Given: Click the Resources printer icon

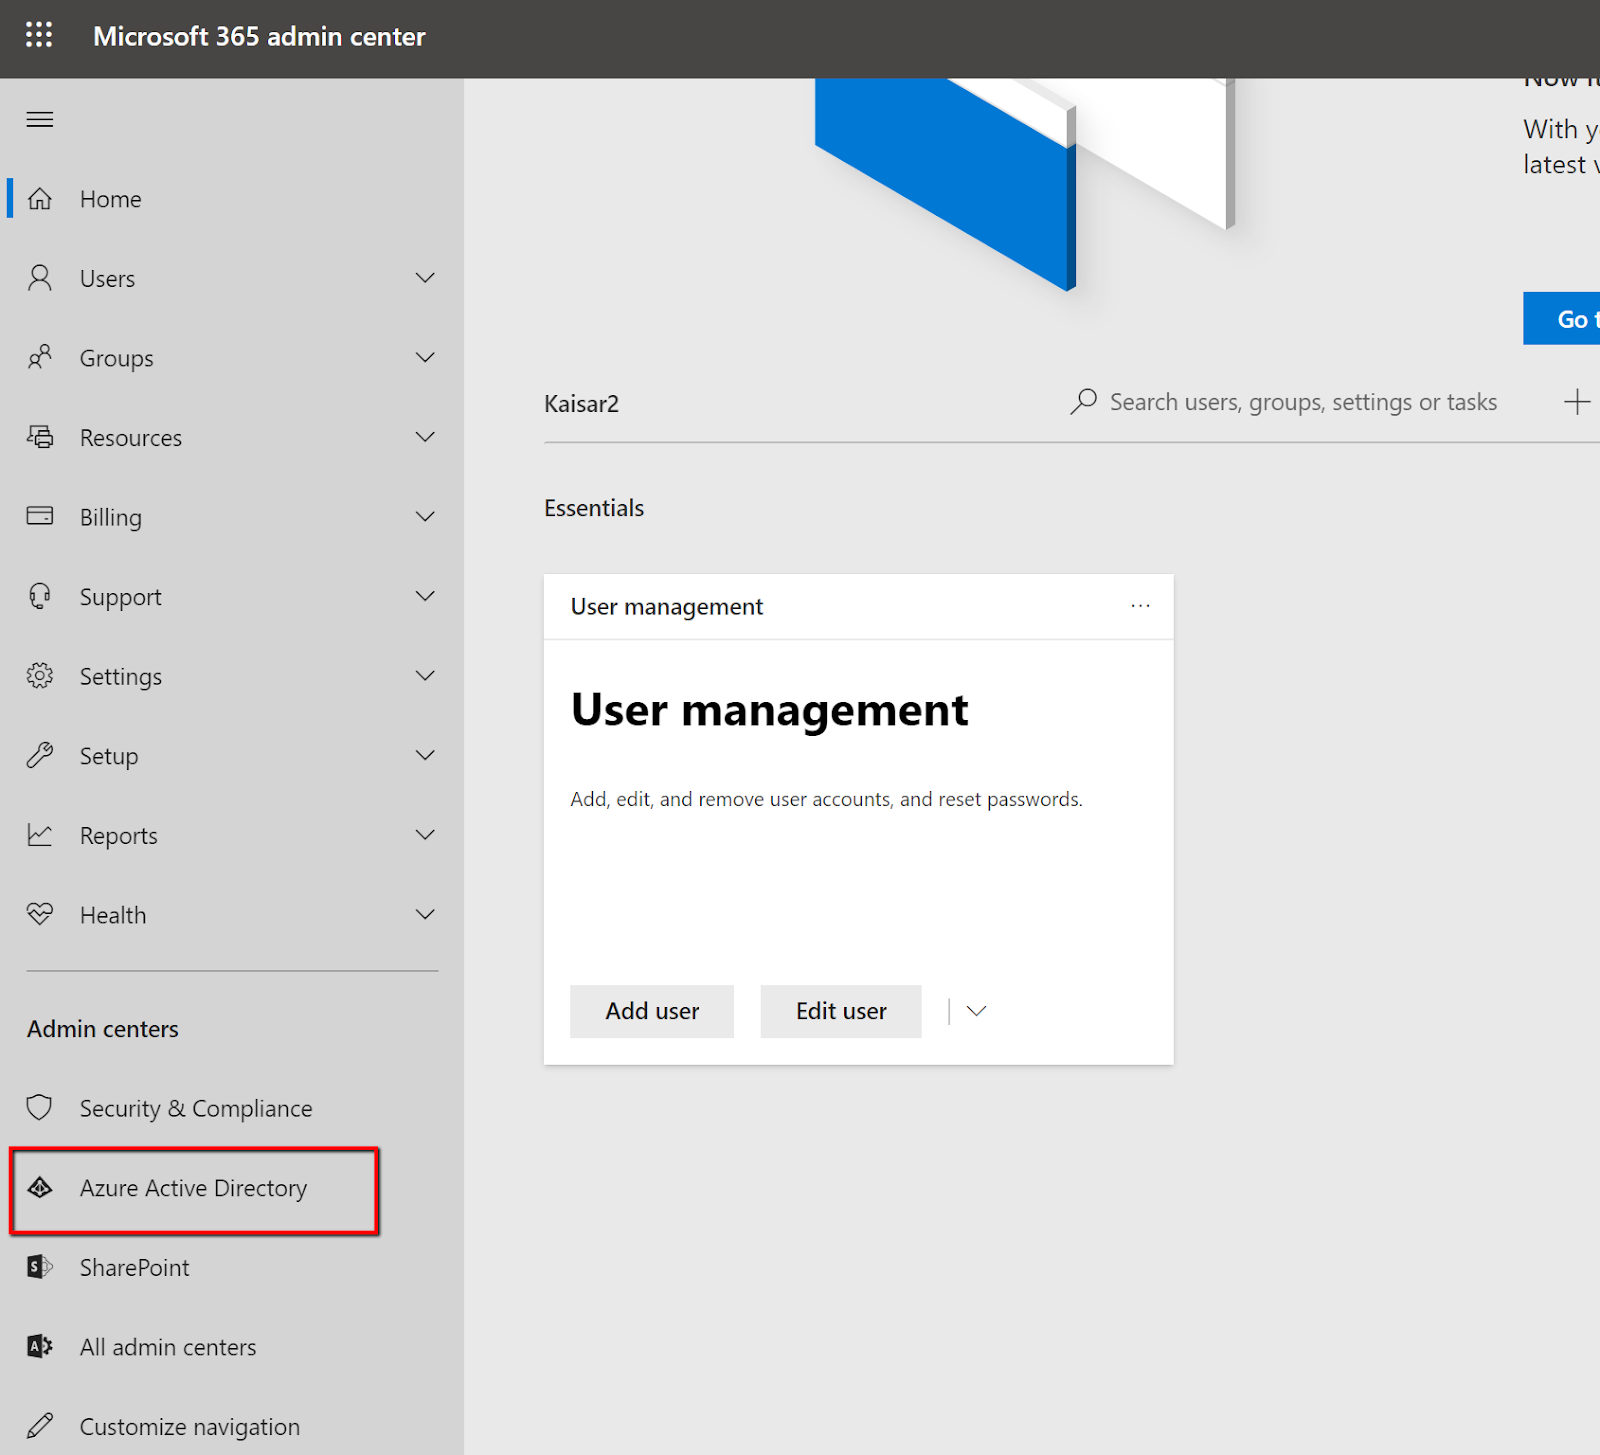Looking at the screenshot, I should pyautogui.click(x=40, y=437).
